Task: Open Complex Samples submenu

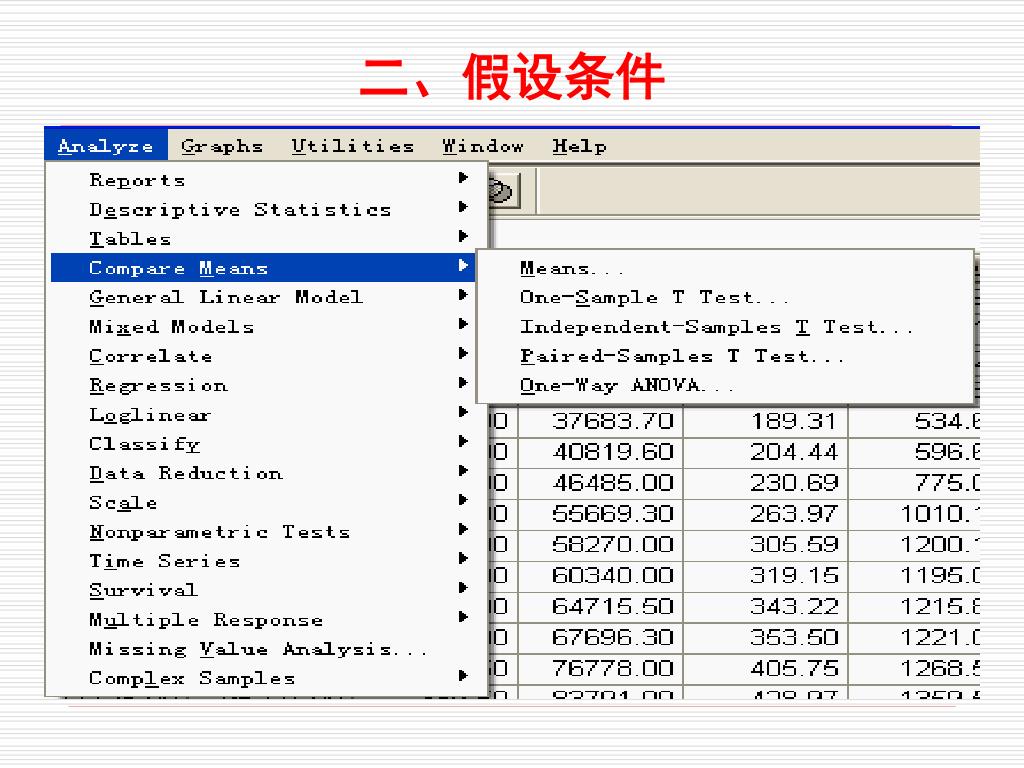Action: tap(261, 678)
